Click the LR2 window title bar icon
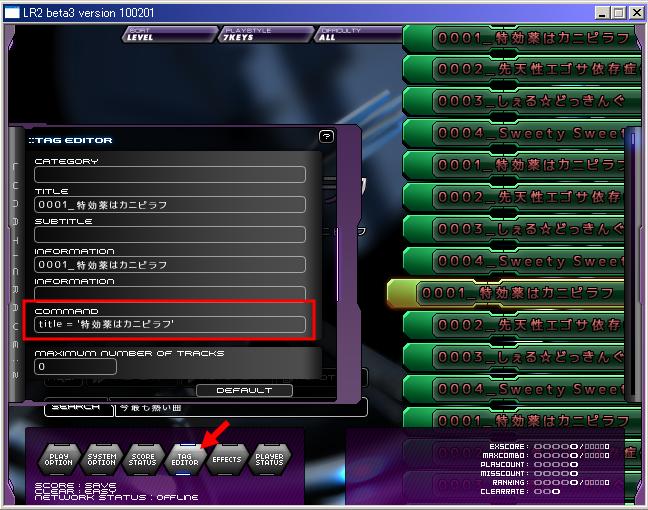This screenshot has width=648, height=510. click(x=12, y=13)
